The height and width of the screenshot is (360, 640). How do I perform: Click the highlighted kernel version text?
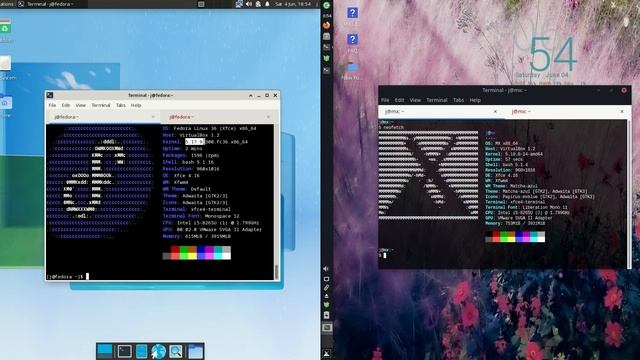[194, 142]
